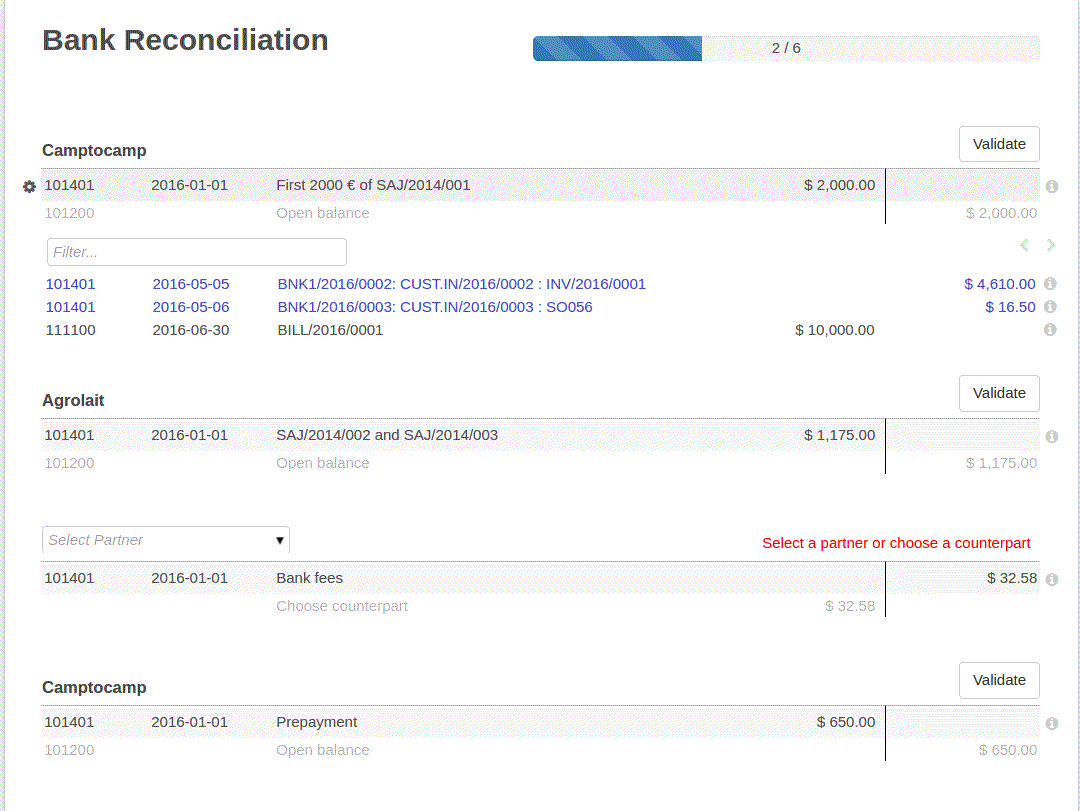The image size is (1080, 811).
Task: Go to next page of matching entries
Action: [1051, 245]
